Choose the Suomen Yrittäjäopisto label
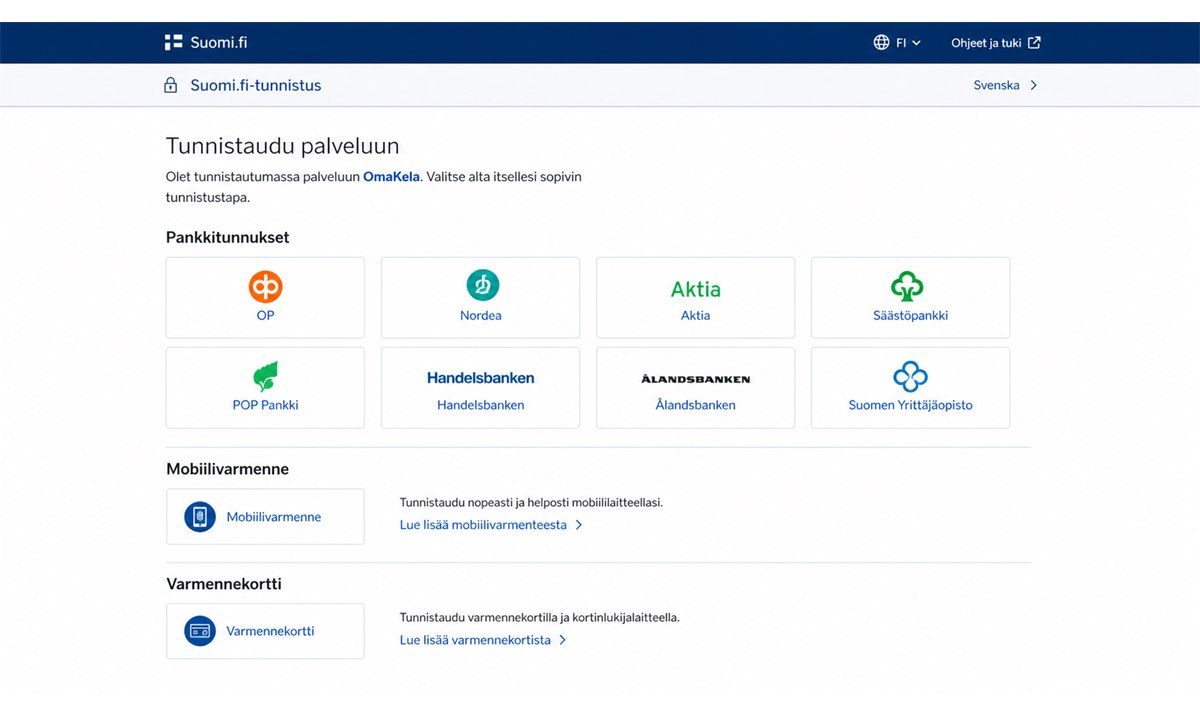Viewport: 1200px width, 720px height. coord(910,405)
